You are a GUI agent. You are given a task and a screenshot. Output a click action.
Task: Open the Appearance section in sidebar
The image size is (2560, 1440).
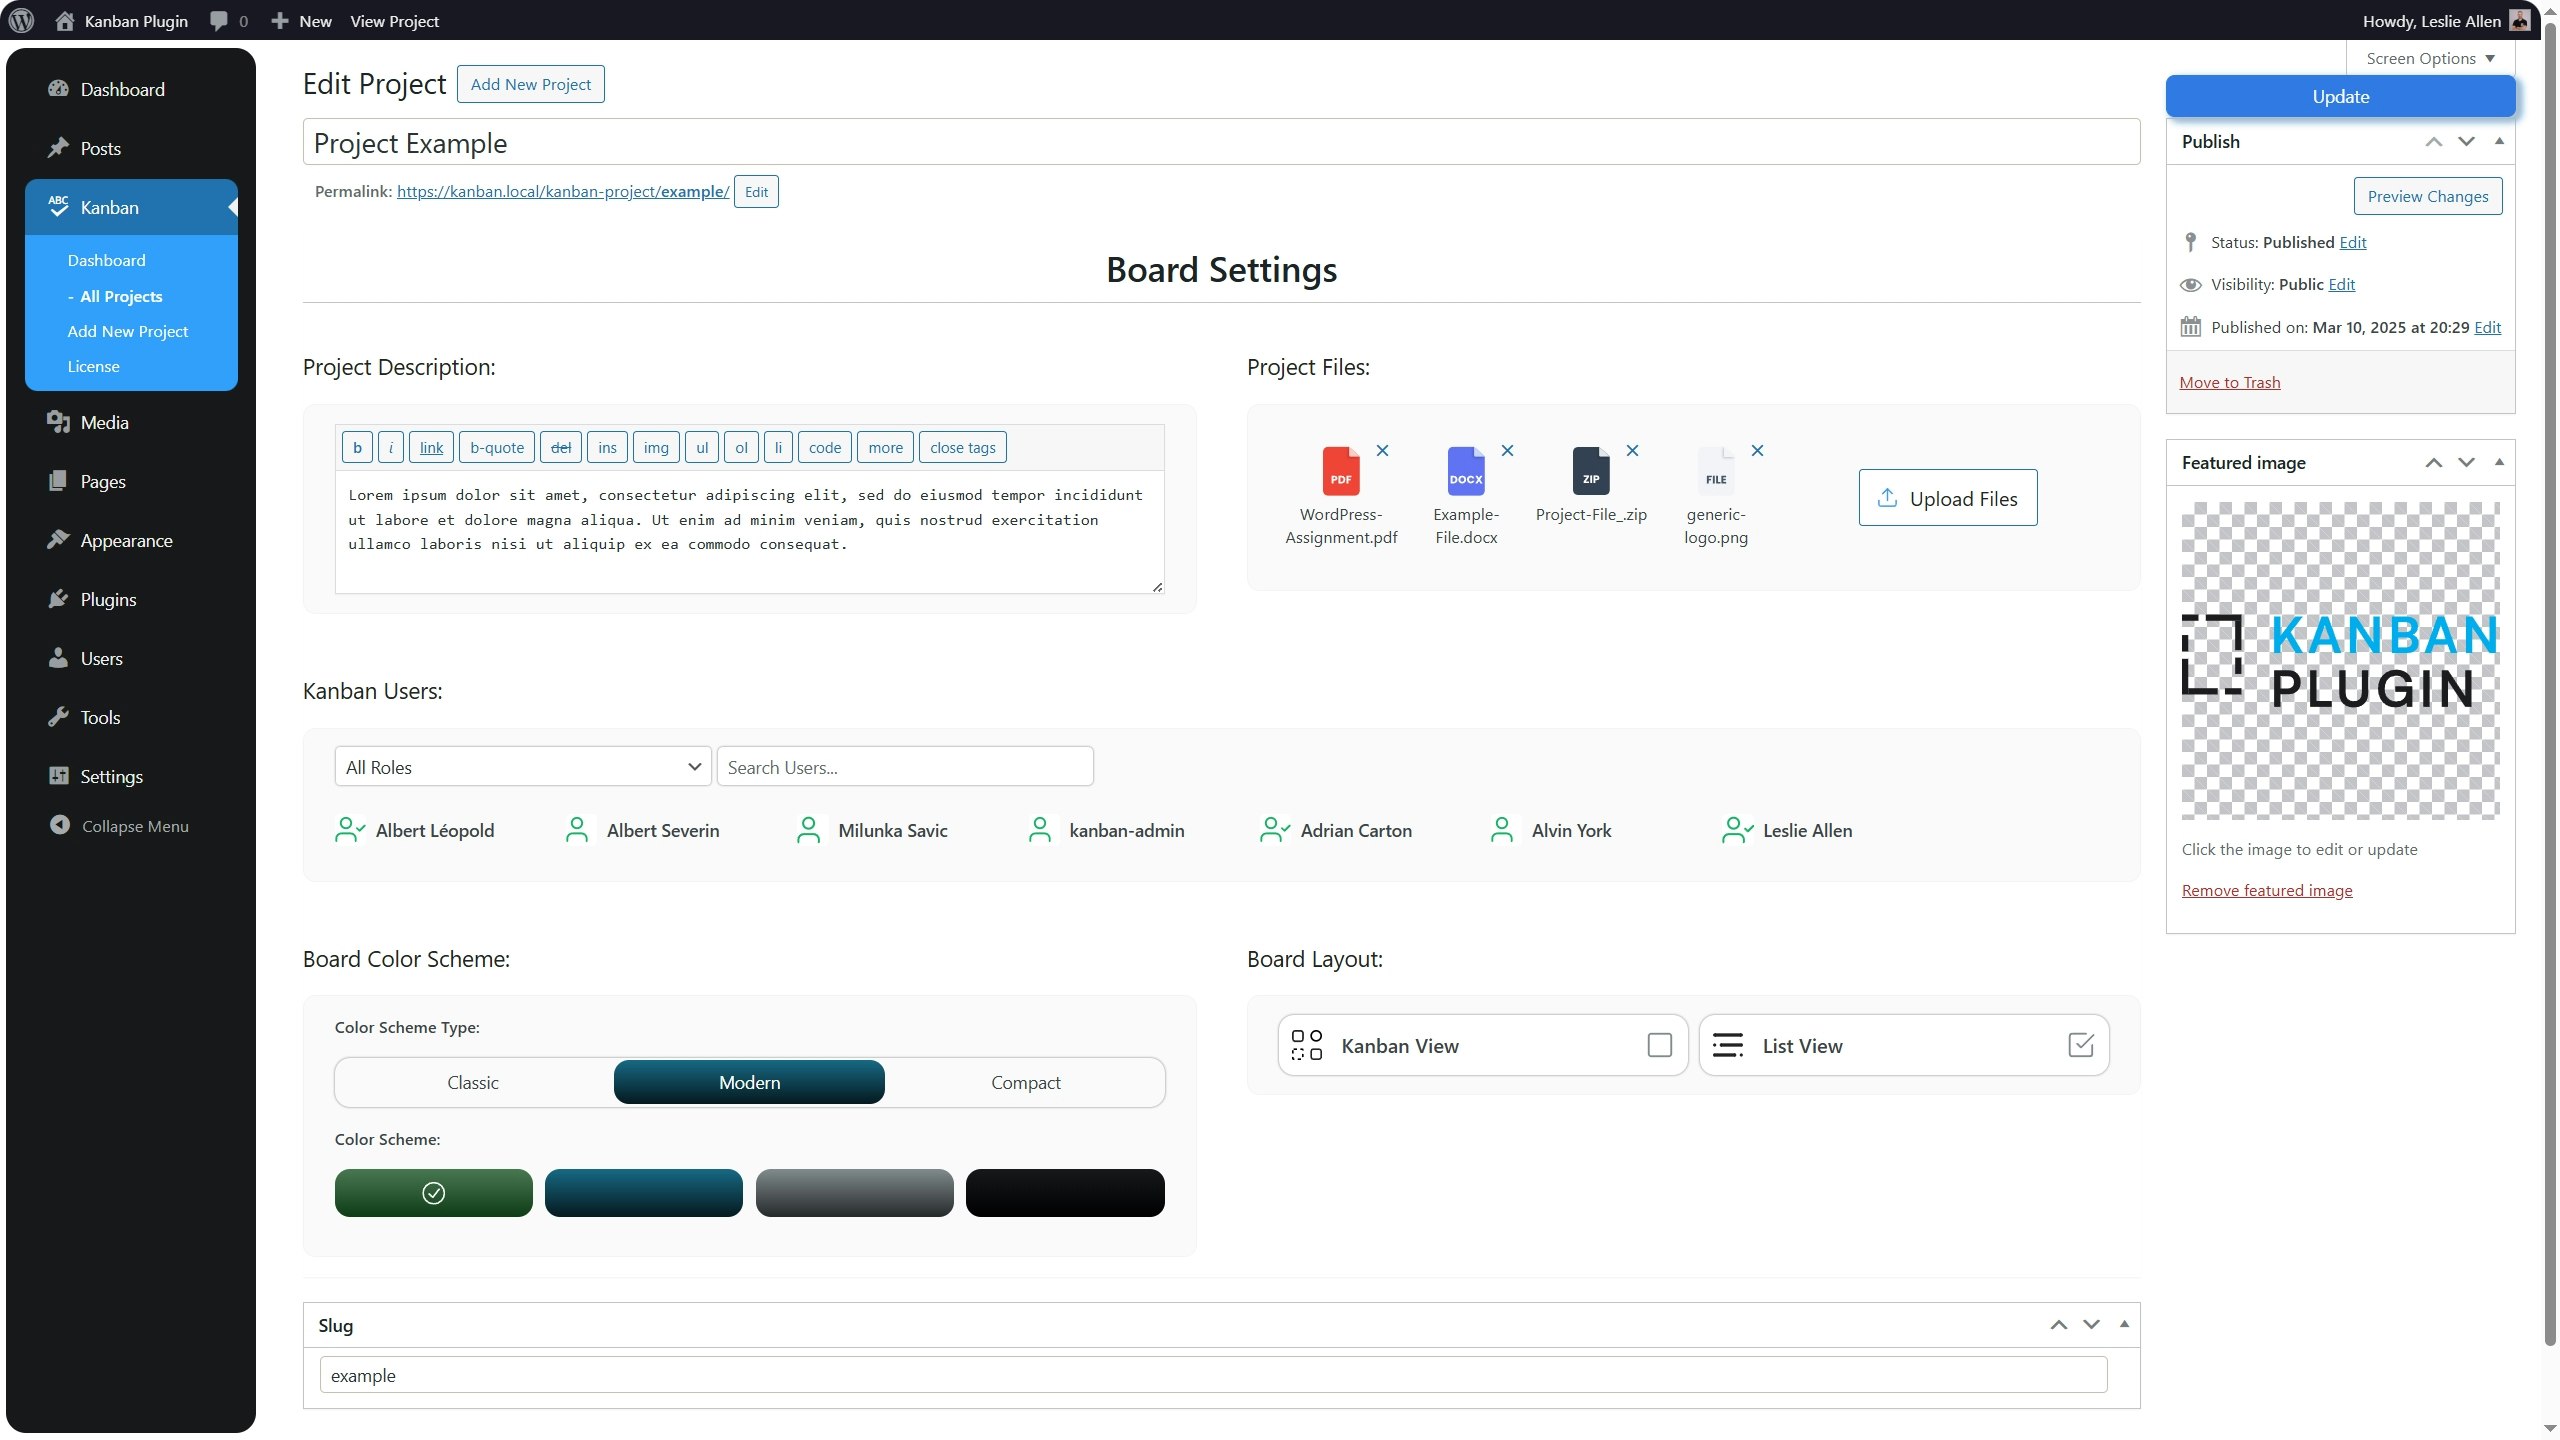(127, 540)
